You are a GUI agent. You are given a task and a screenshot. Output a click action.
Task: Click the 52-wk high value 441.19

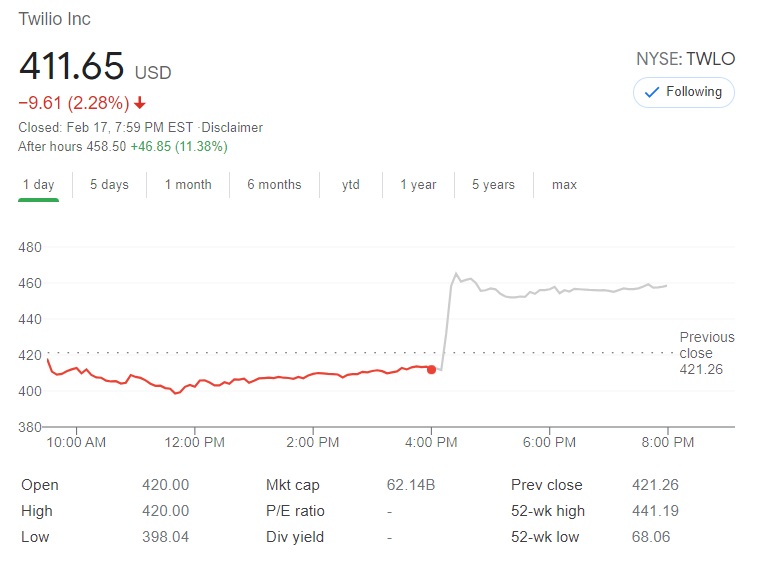(x=655, y=511)
